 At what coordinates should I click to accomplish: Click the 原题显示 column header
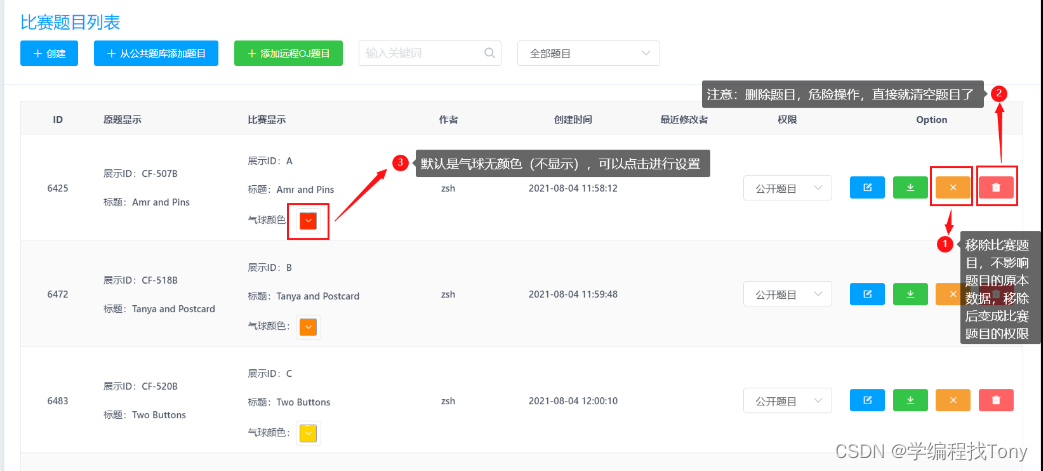(122, 120)
